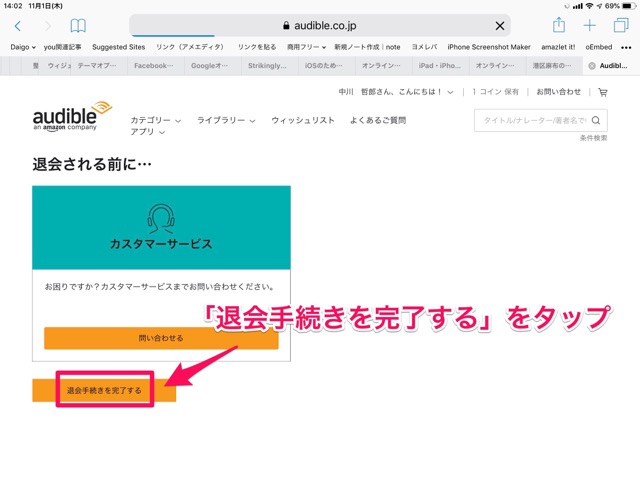Click the Audible logo

coord(72,115)
